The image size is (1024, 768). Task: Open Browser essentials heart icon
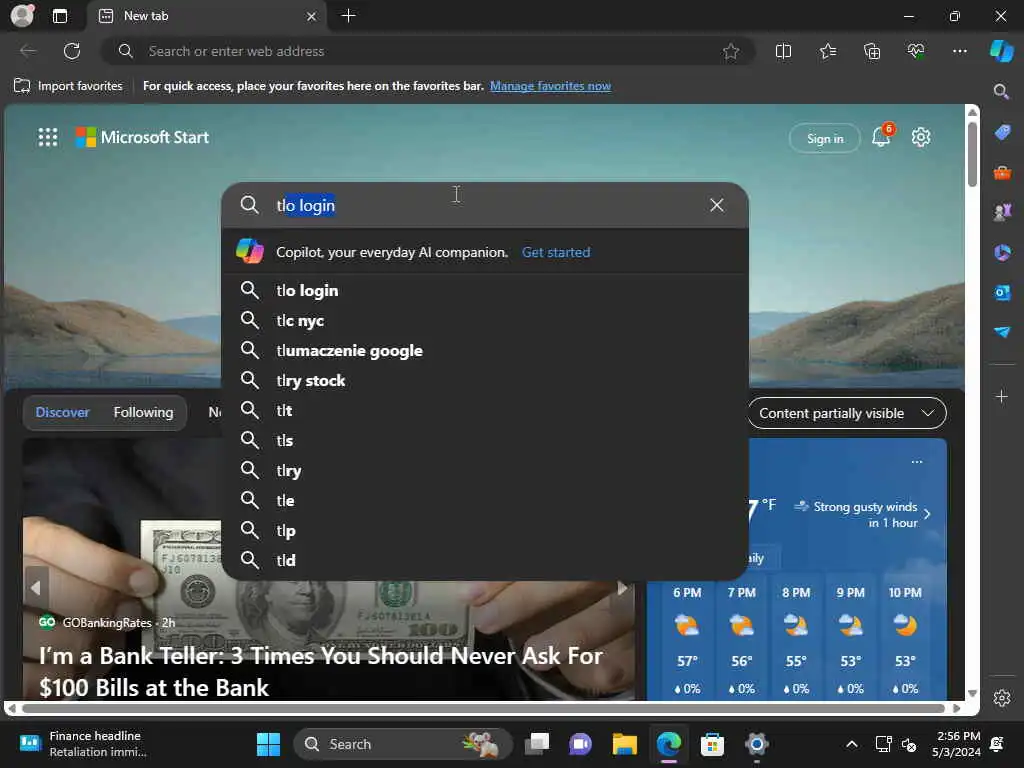coord(916,51)
